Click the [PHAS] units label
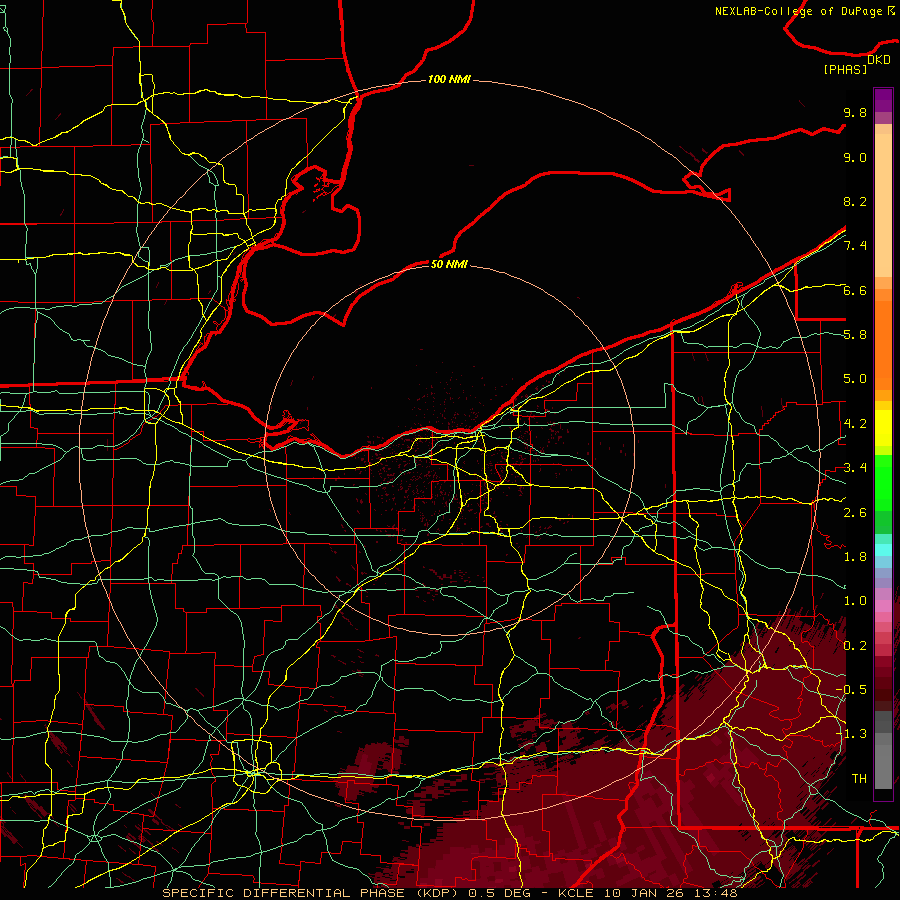Screen dimensions: 900x900 845,69
